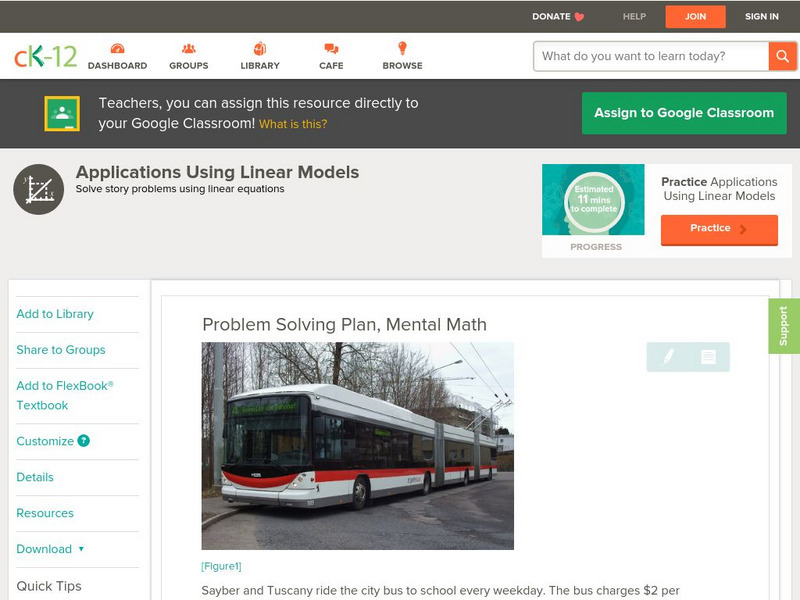Expand the Download dropdown arrow
800x600 pixels.
point(81,549)
